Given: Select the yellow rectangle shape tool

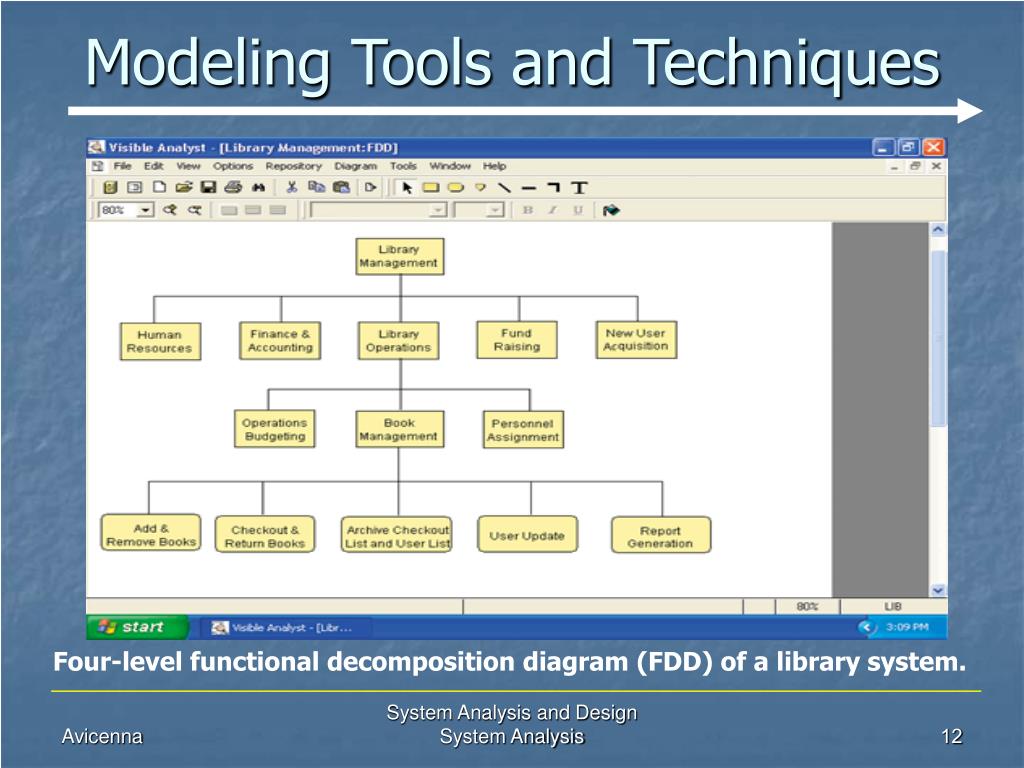Looking at the screenshot, I should point(431,187).
